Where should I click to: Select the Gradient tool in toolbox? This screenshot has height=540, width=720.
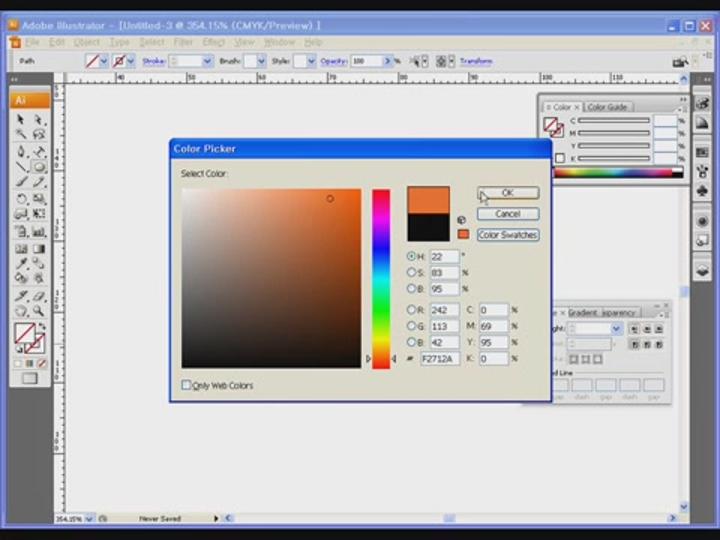pos(39,248)
